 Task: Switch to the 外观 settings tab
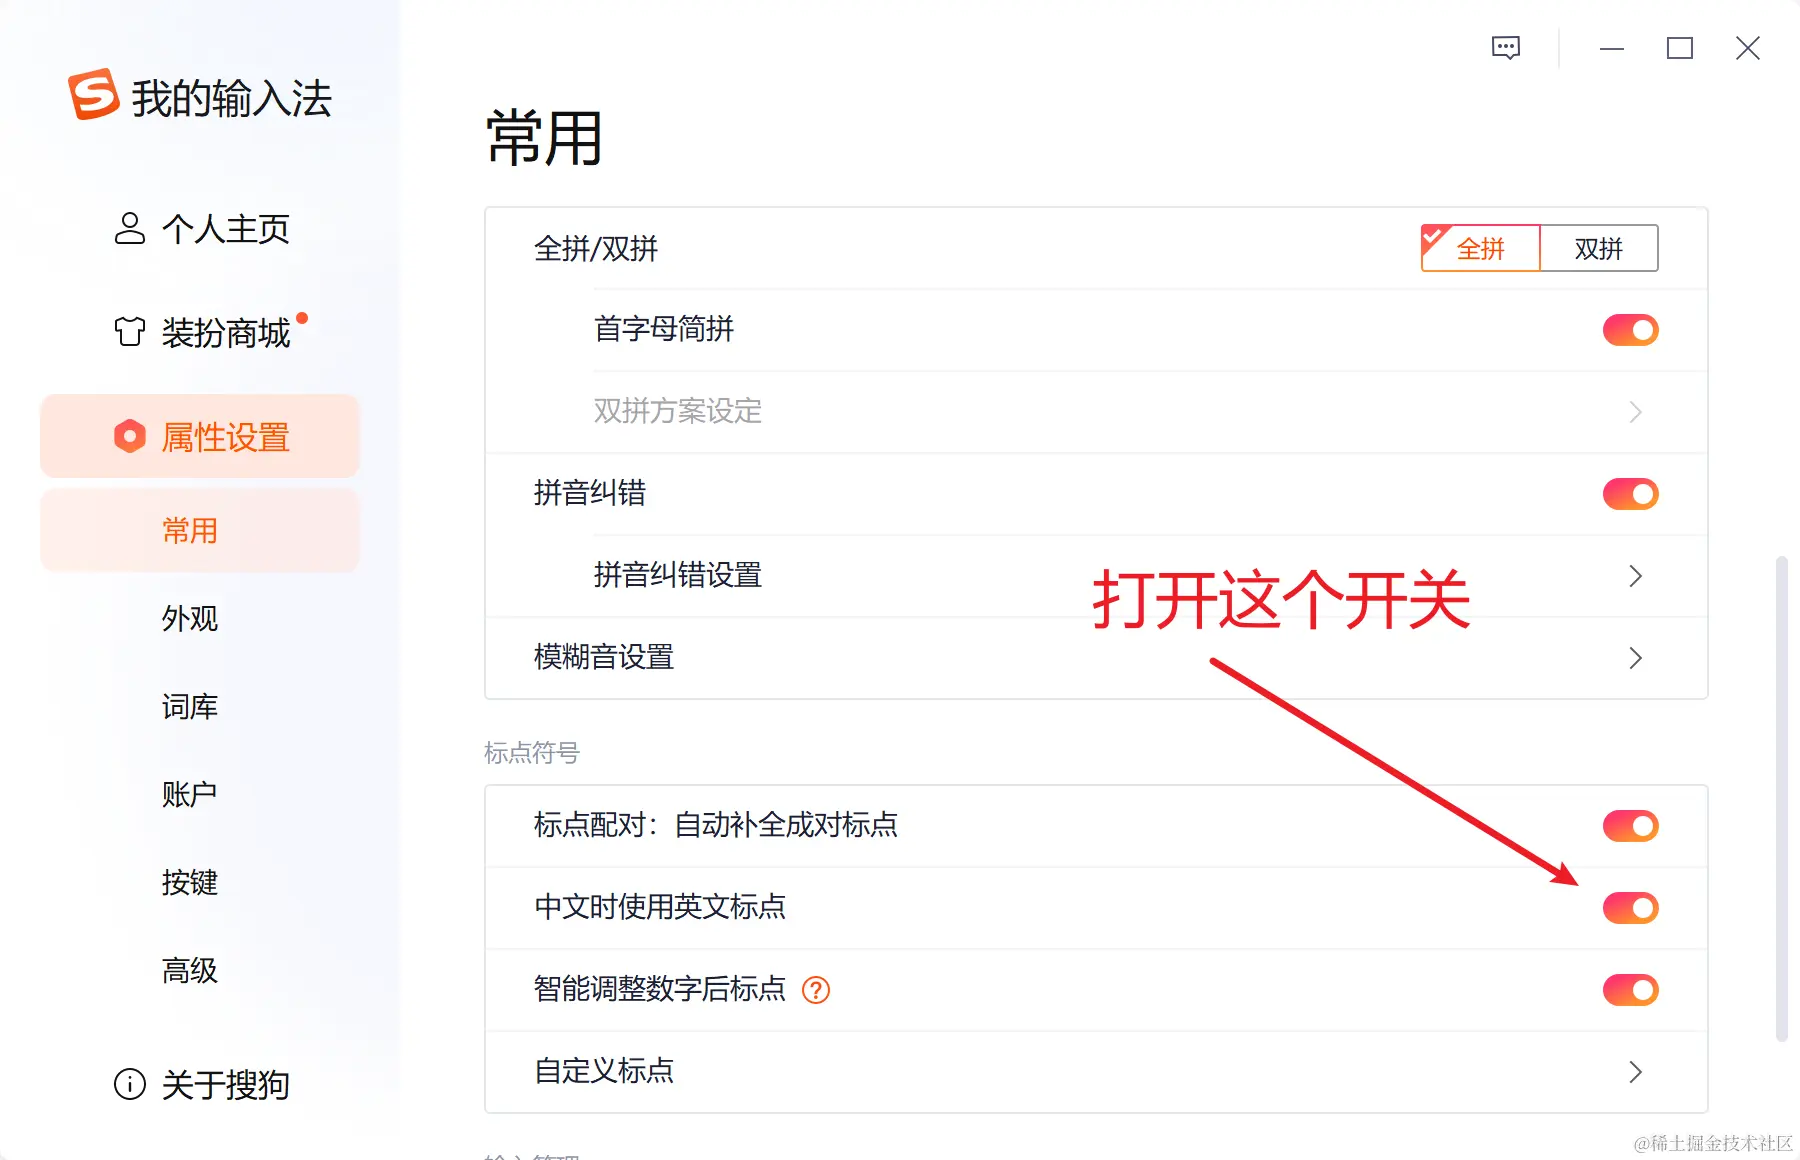click(x=190, y=619)
